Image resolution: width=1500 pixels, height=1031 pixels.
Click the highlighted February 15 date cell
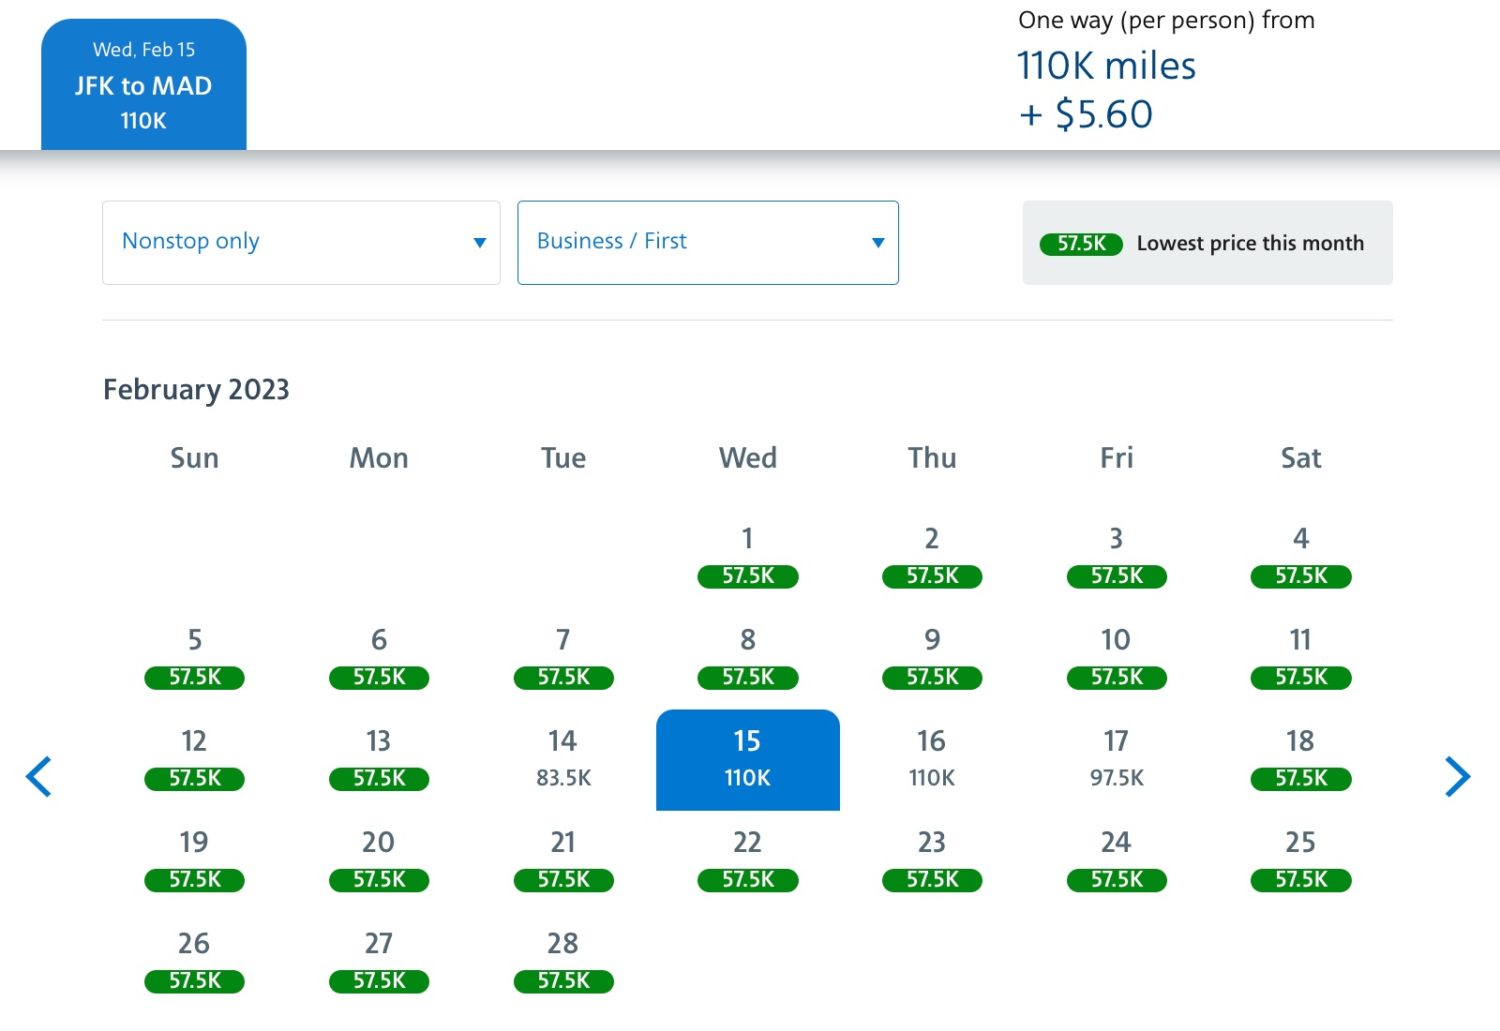click(x=747, y=759)
